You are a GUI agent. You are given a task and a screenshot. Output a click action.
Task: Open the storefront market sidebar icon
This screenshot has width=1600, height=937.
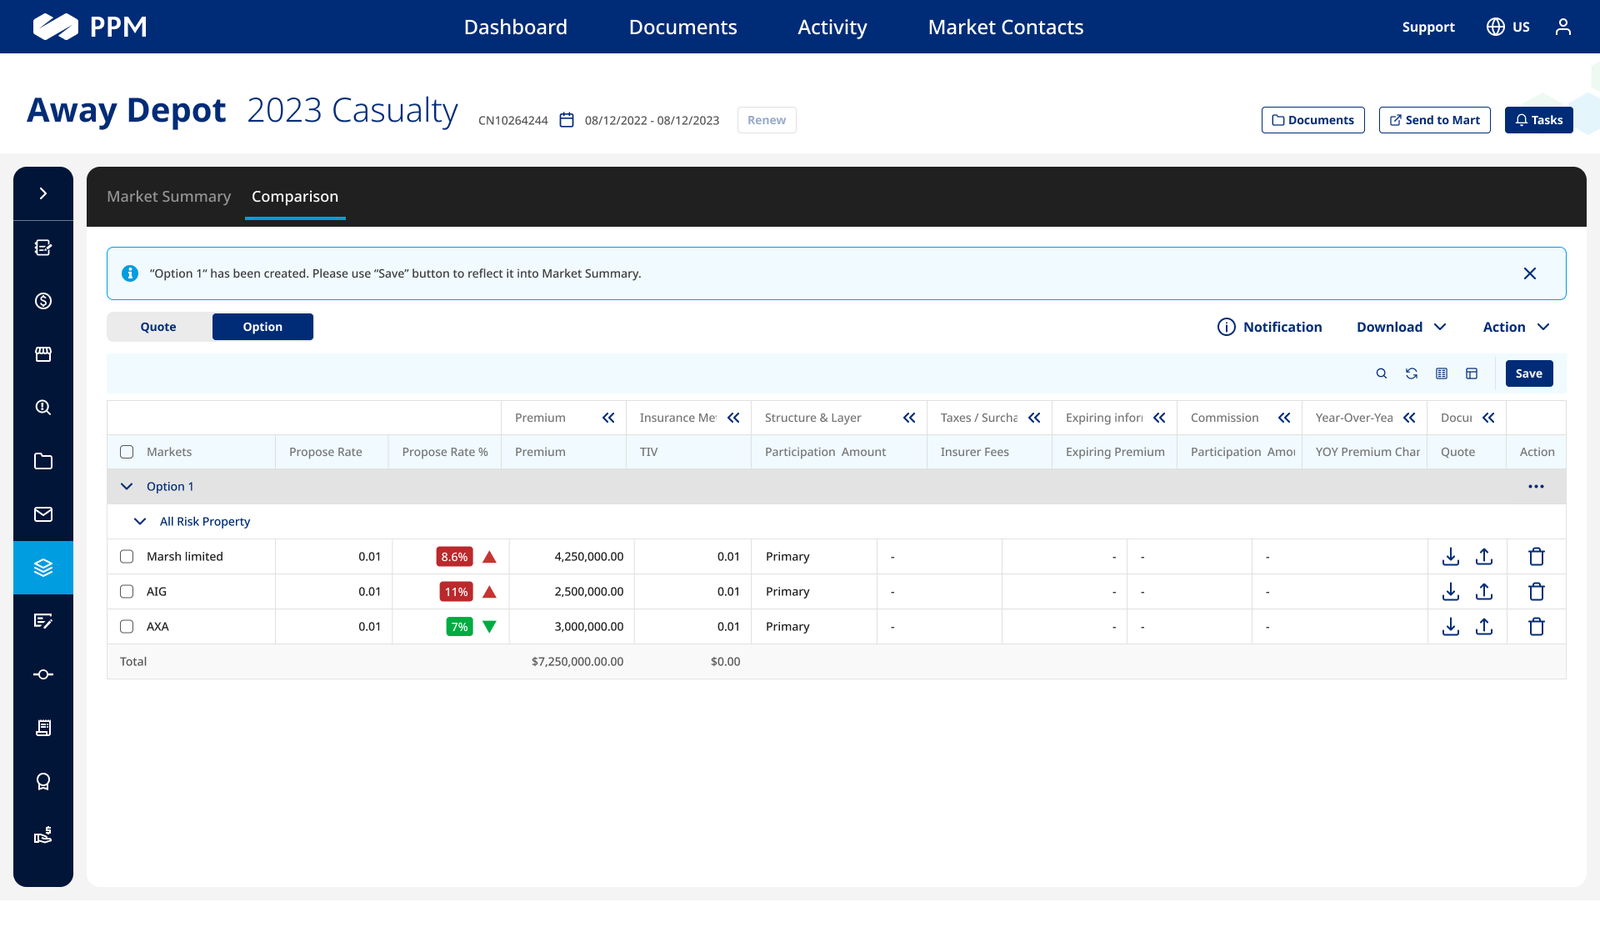pyautogui.click(x=43, y=354)
